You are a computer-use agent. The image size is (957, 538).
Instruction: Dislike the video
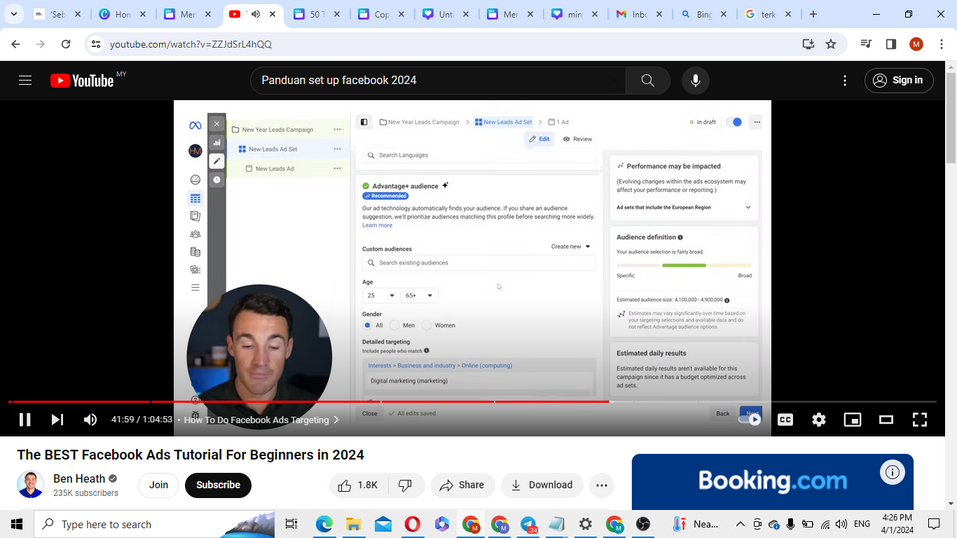point(405,485)
